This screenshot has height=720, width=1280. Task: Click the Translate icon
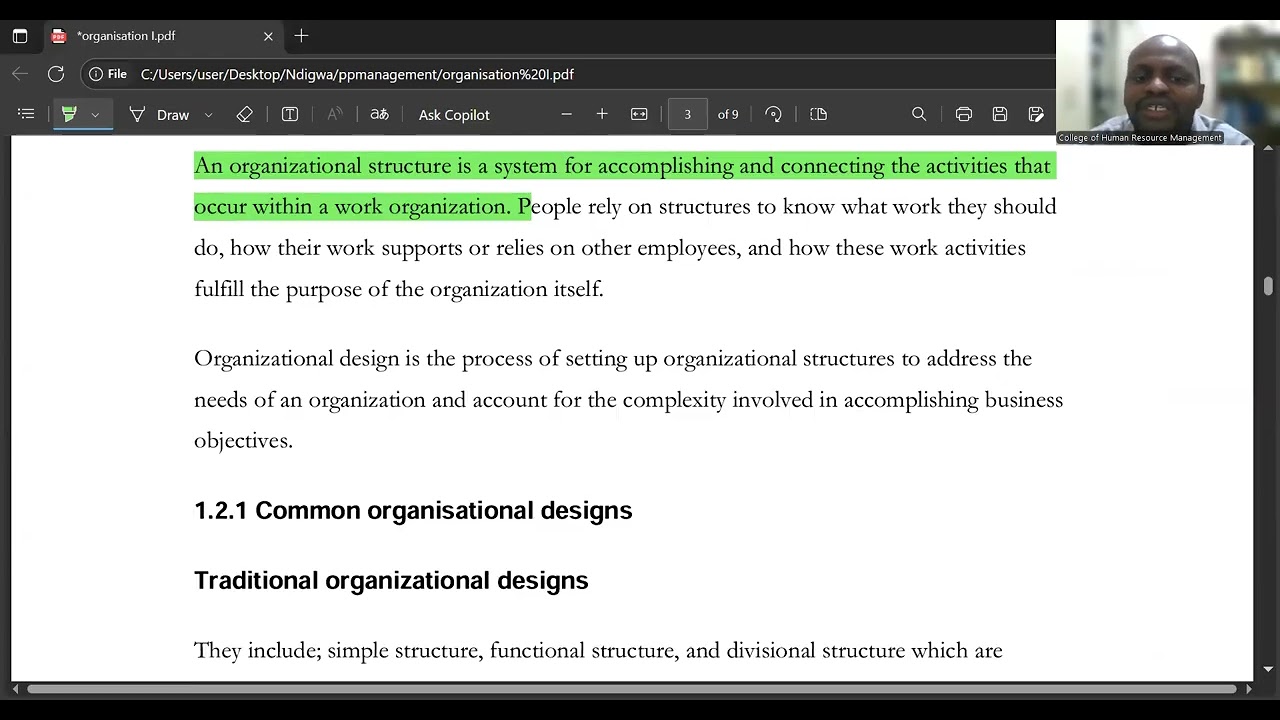[x=379, y=115]
